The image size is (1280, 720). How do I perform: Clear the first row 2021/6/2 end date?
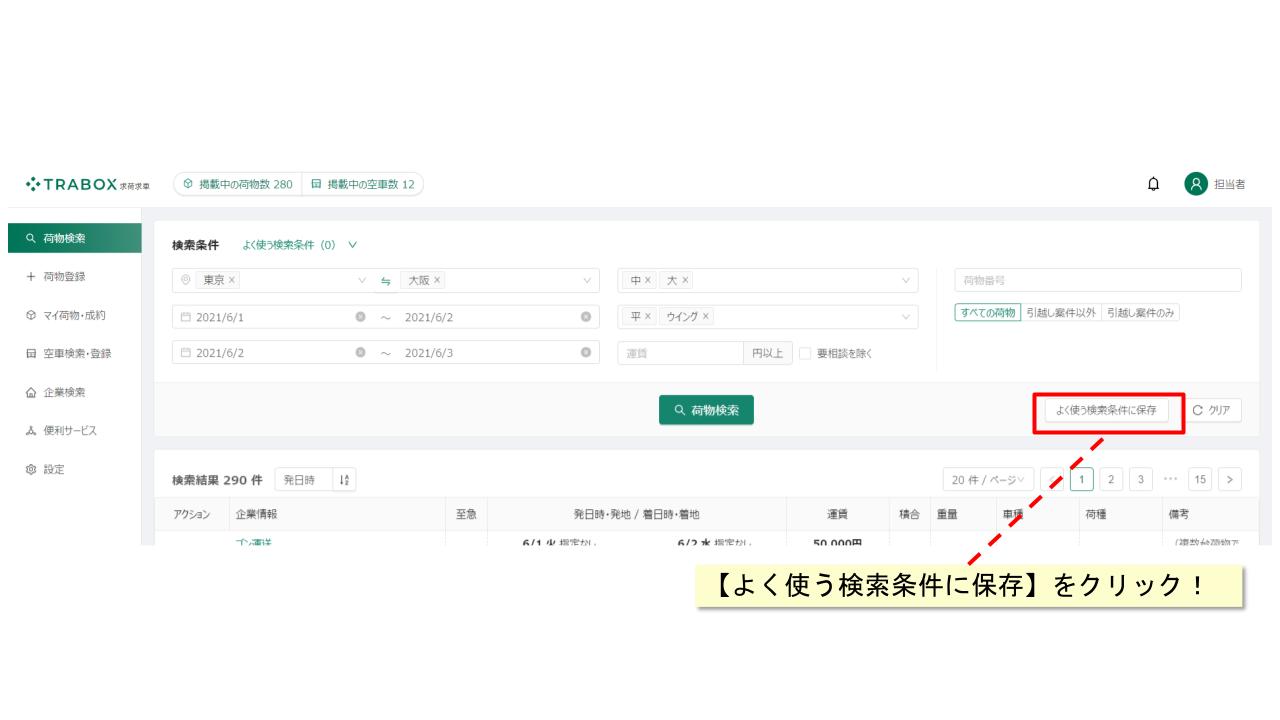[585, 317]
